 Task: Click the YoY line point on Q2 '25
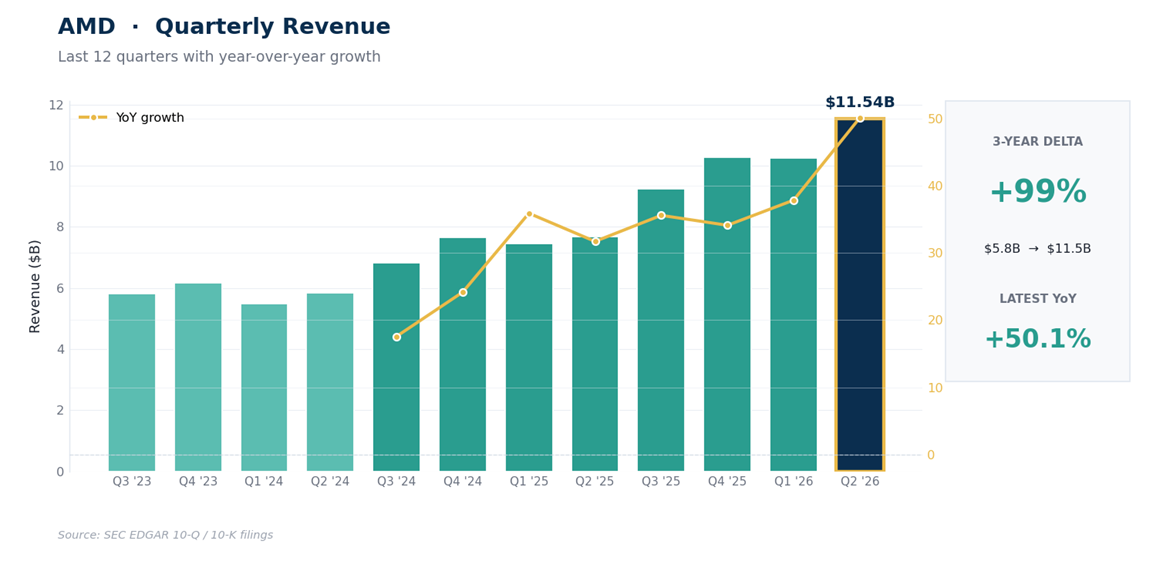pyautogui.click(x=595, y=241)
